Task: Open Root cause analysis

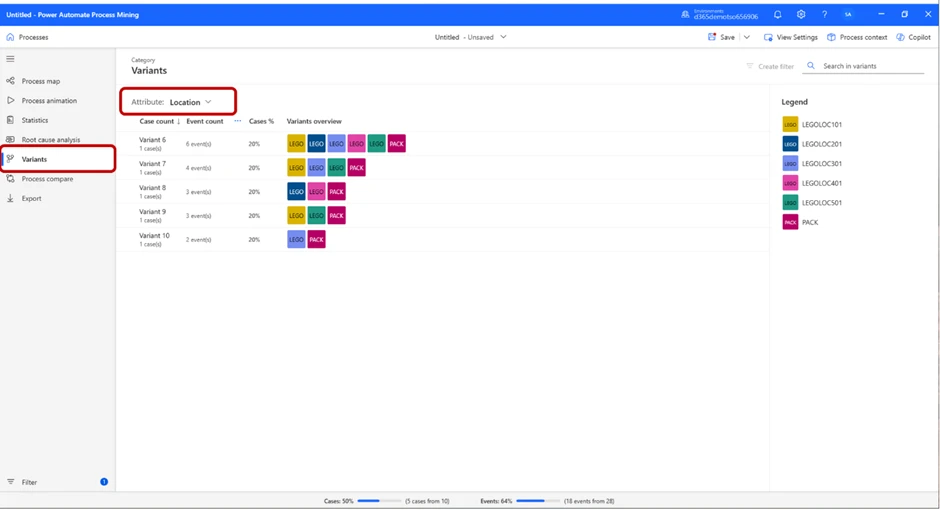Action: (x=50, y=140)
